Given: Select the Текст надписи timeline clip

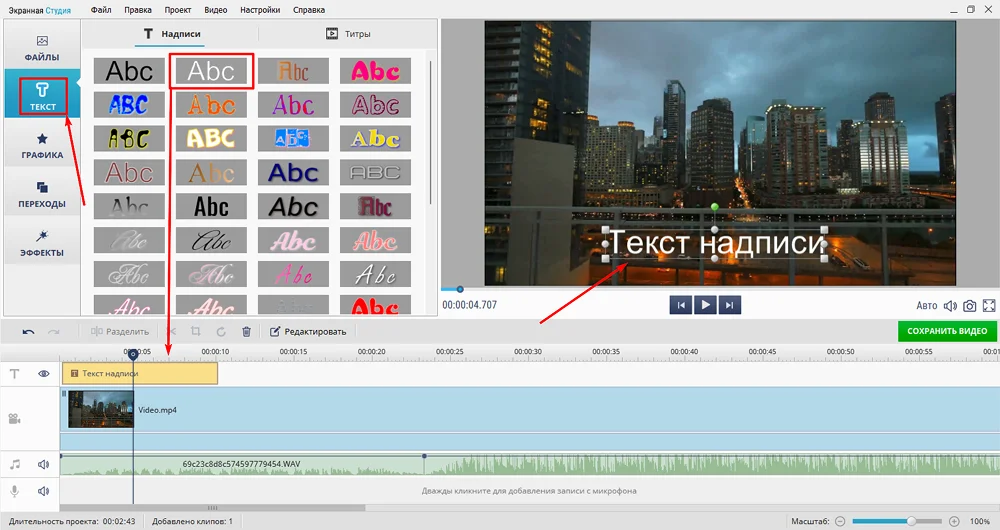Looking at the screenshot, I should coord(140,373).
